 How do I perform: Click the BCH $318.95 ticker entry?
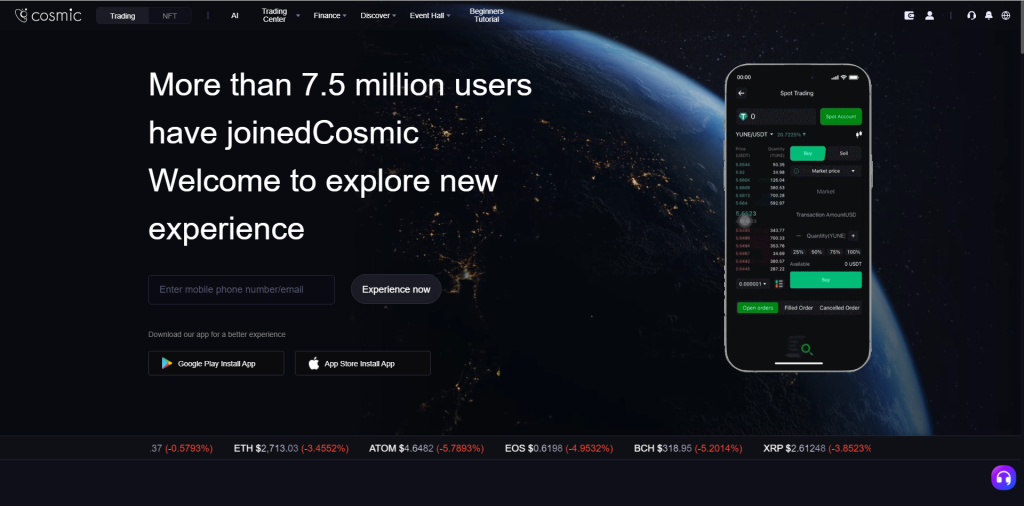click(x=688, y=449)
